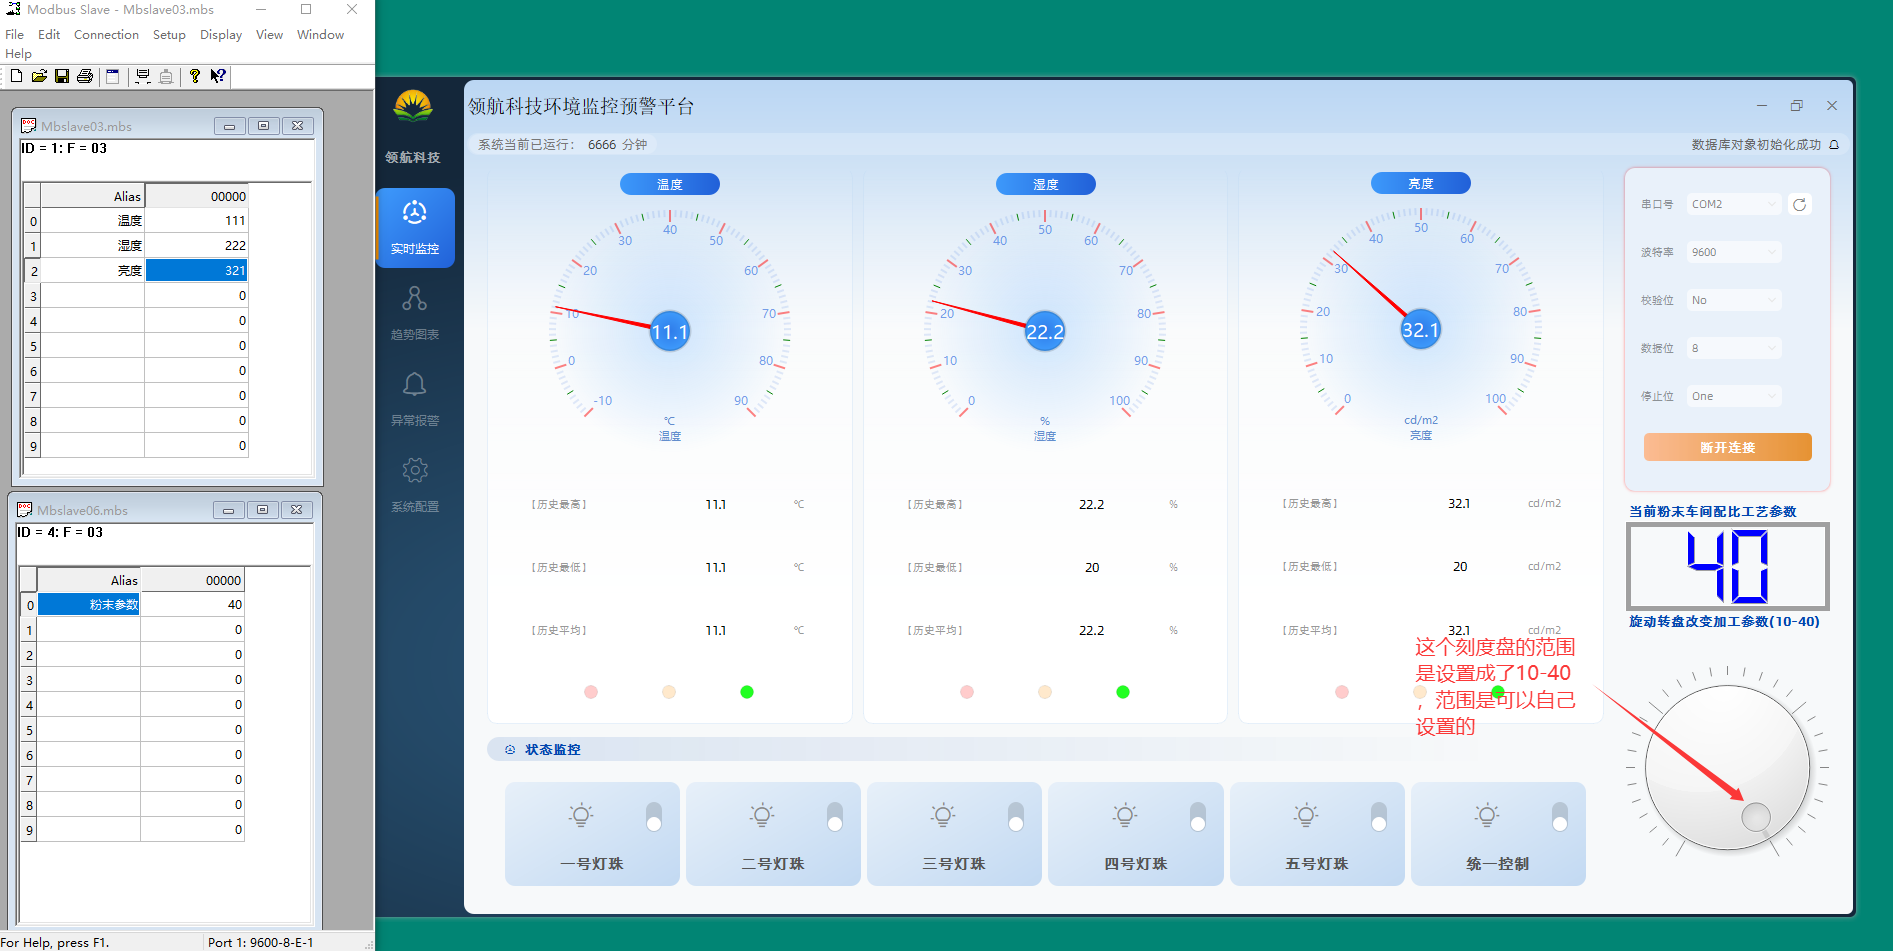1893x951 pixels.
Task: Click the red status light under humidity gauge
Action: pyautogui.click(x=967, y=692)
